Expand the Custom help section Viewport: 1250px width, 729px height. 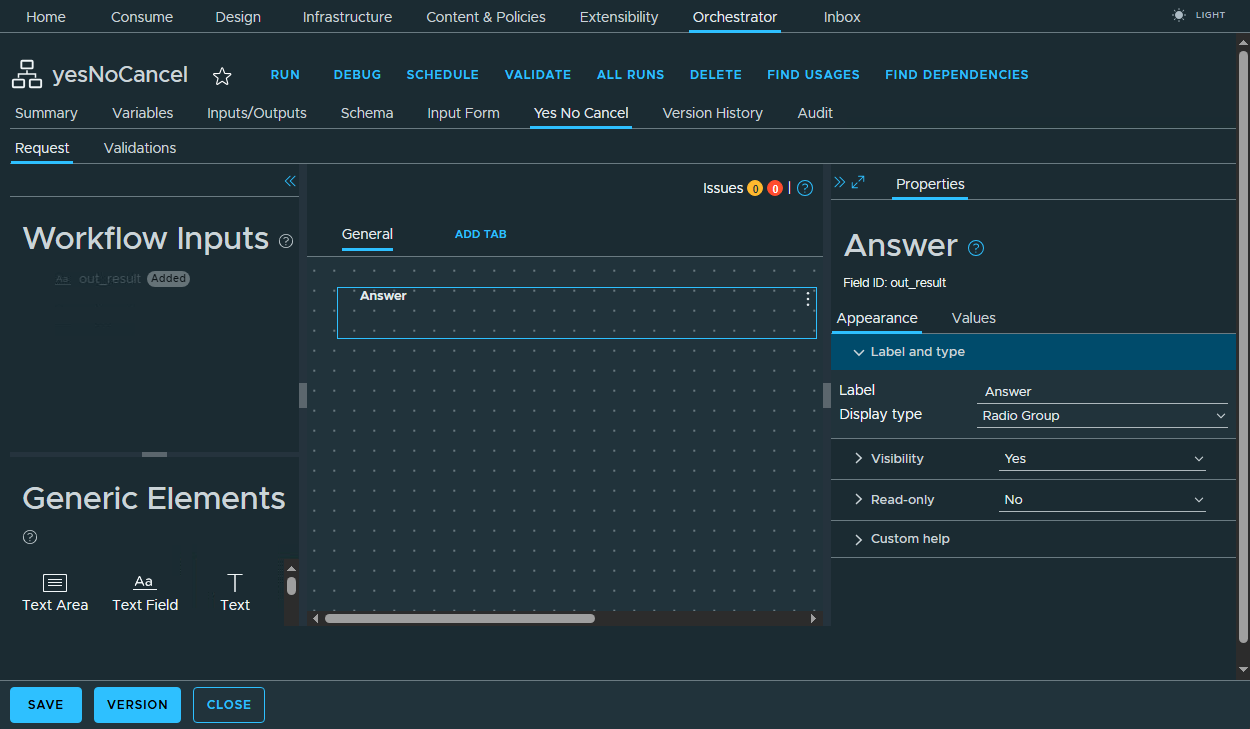tap(858, 539)
